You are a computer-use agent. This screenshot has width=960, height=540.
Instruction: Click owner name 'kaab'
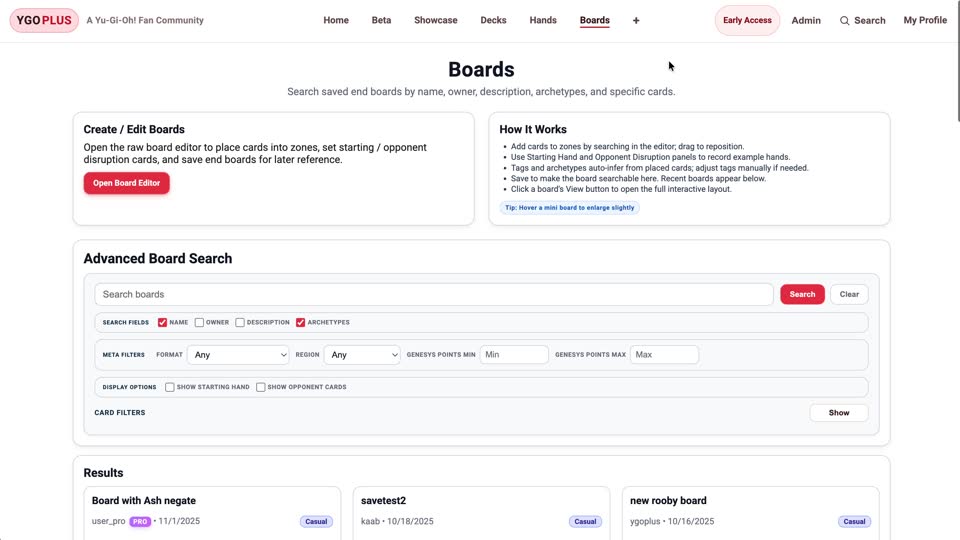370,522
